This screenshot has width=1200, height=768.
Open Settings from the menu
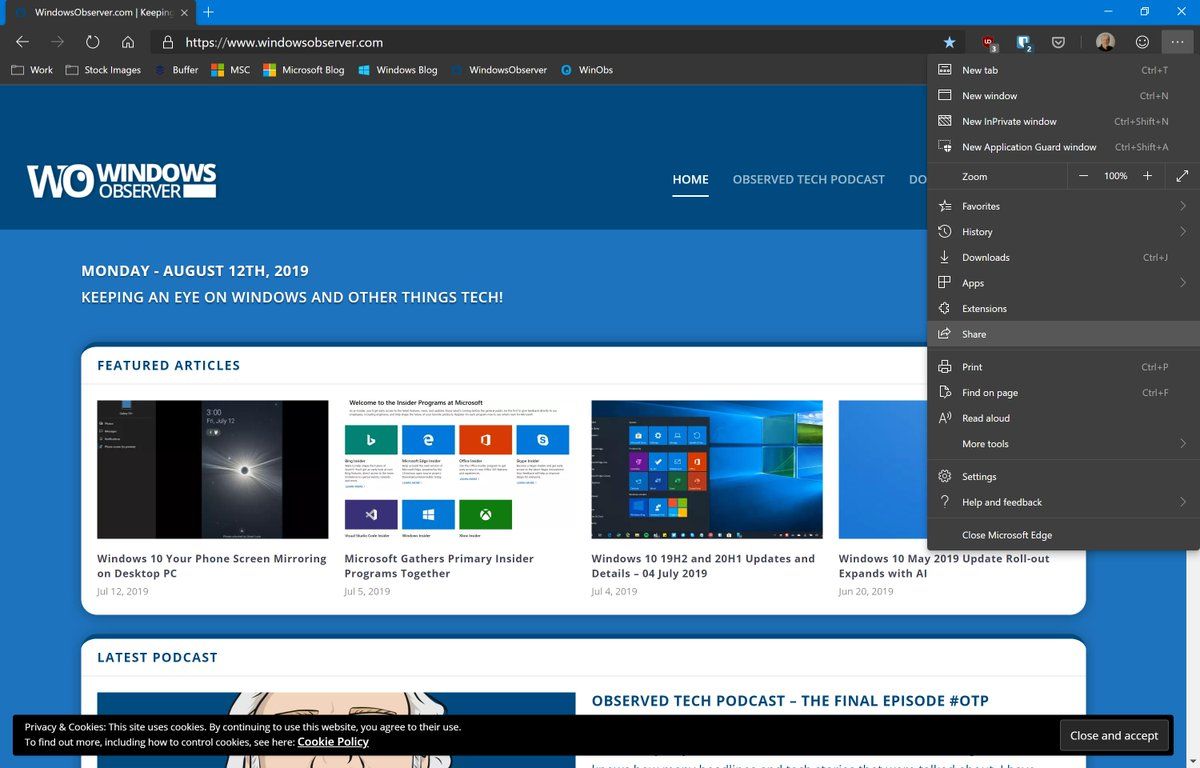(x=1063, y=477)
